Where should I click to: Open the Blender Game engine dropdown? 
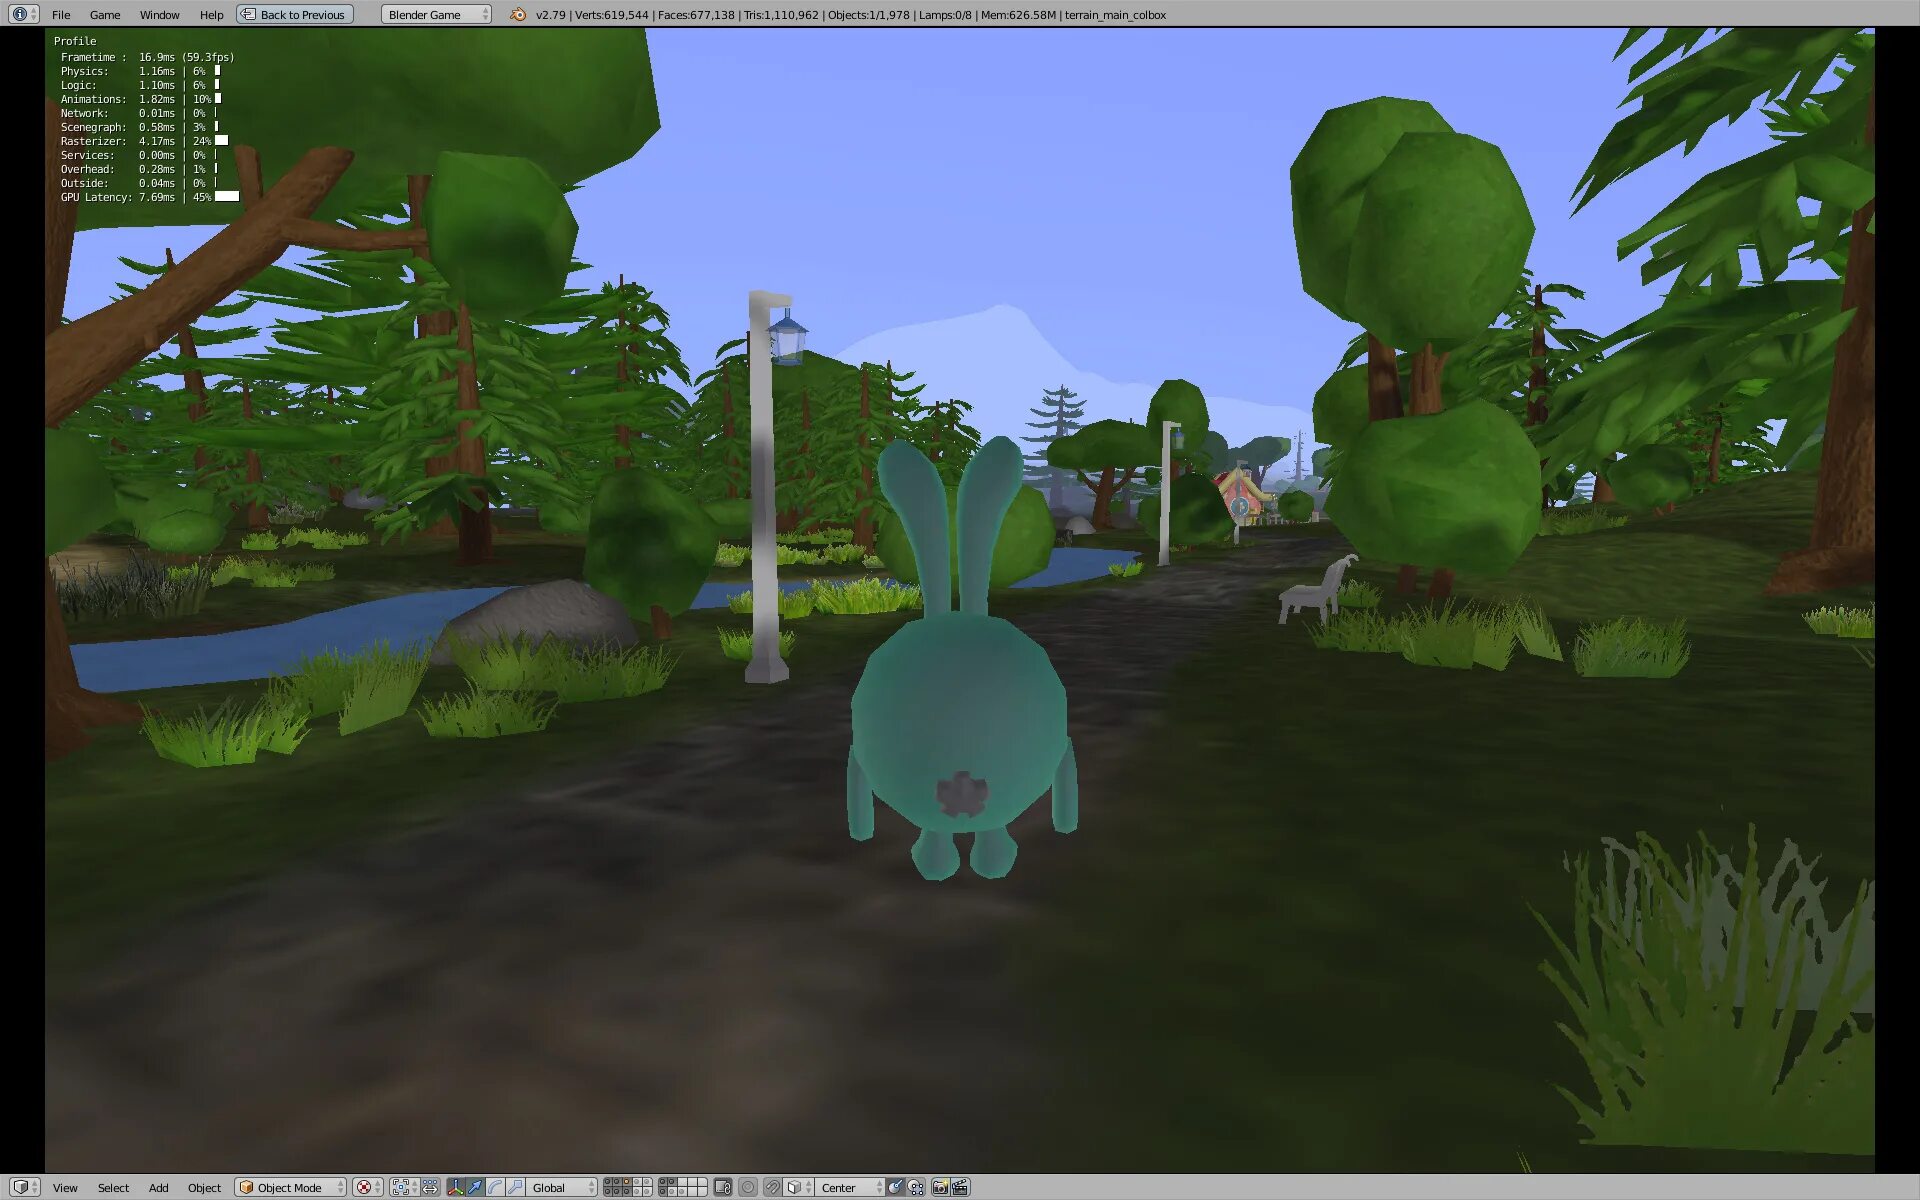click(436, 14)
